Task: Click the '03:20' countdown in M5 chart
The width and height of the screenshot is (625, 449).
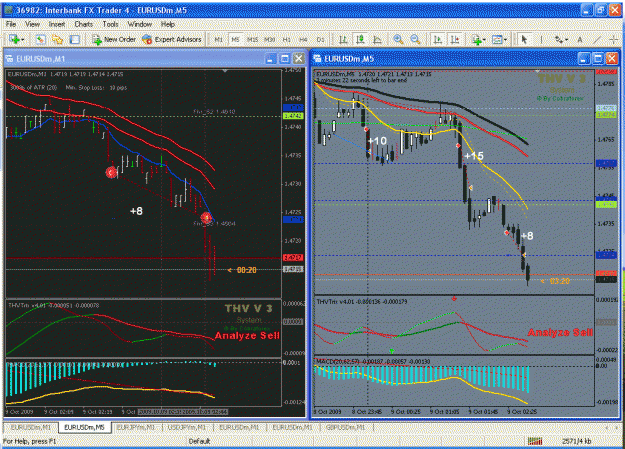Action: tap(560, 281)
